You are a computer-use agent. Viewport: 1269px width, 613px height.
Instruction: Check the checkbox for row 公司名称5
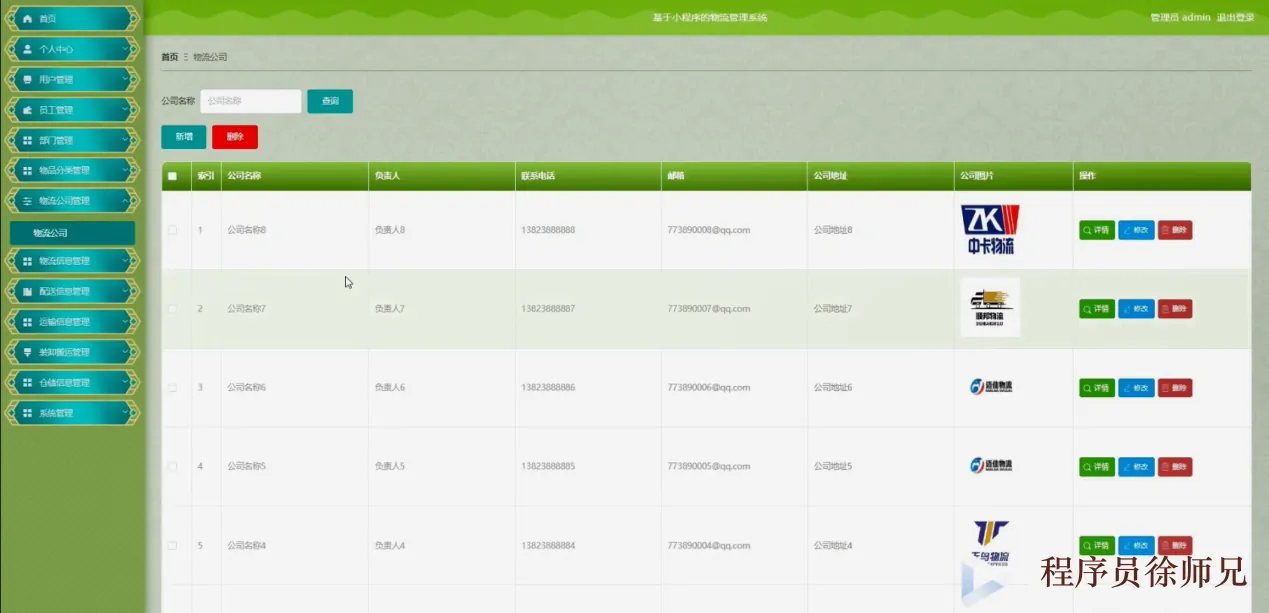pyautogui.click(x=172, y=467)
